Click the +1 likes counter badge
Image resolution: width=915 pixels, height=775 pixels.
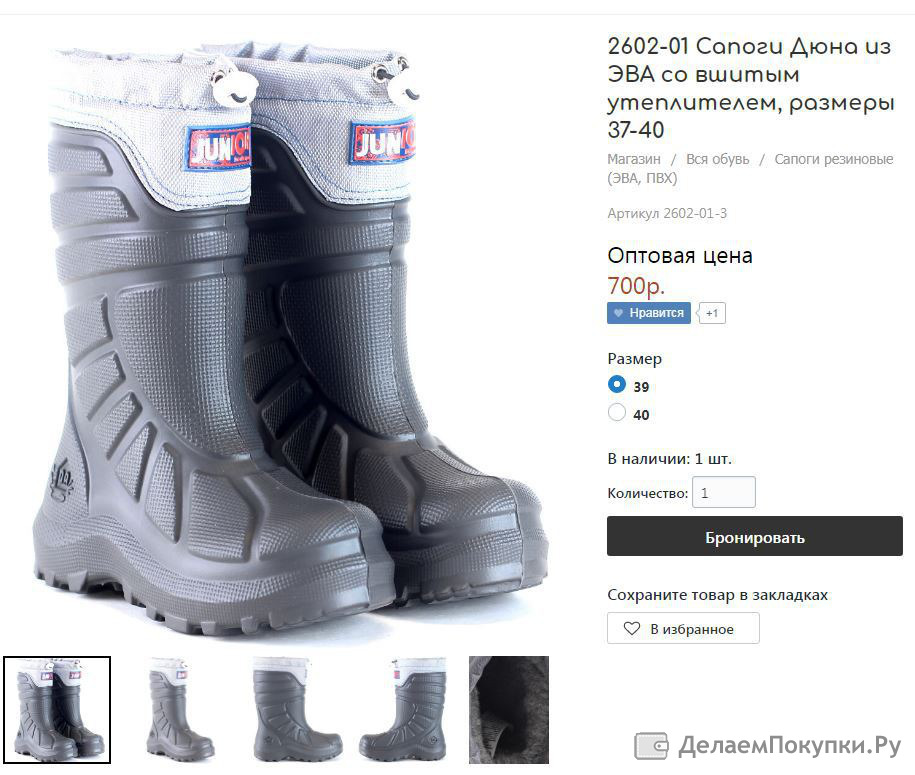(711, 313)
